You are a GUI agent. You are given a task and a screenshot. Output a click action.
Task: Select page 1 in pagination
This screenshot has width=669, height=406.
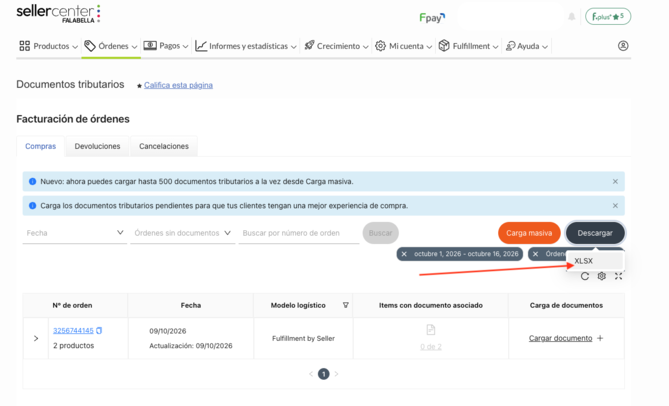click(323, 374)
